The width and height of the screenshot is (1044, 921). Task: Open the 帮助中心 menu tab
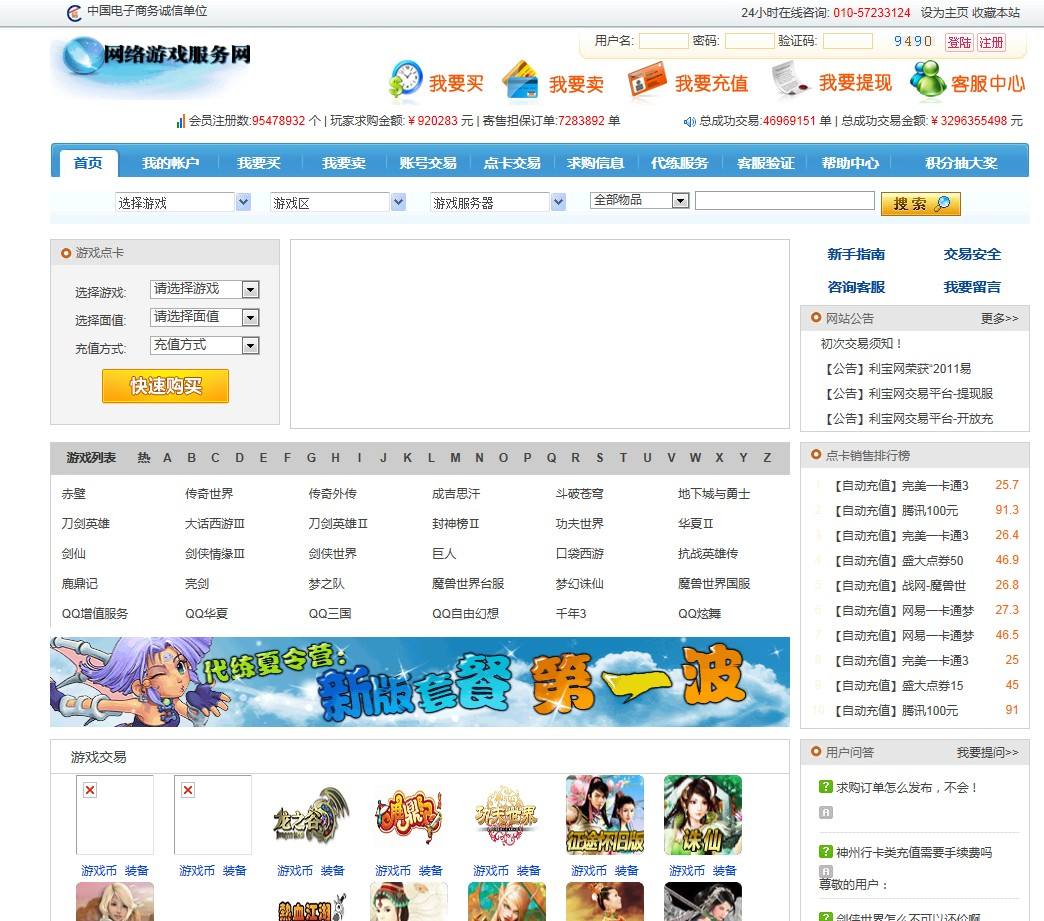pyautogui.click(x=850, y=163)
